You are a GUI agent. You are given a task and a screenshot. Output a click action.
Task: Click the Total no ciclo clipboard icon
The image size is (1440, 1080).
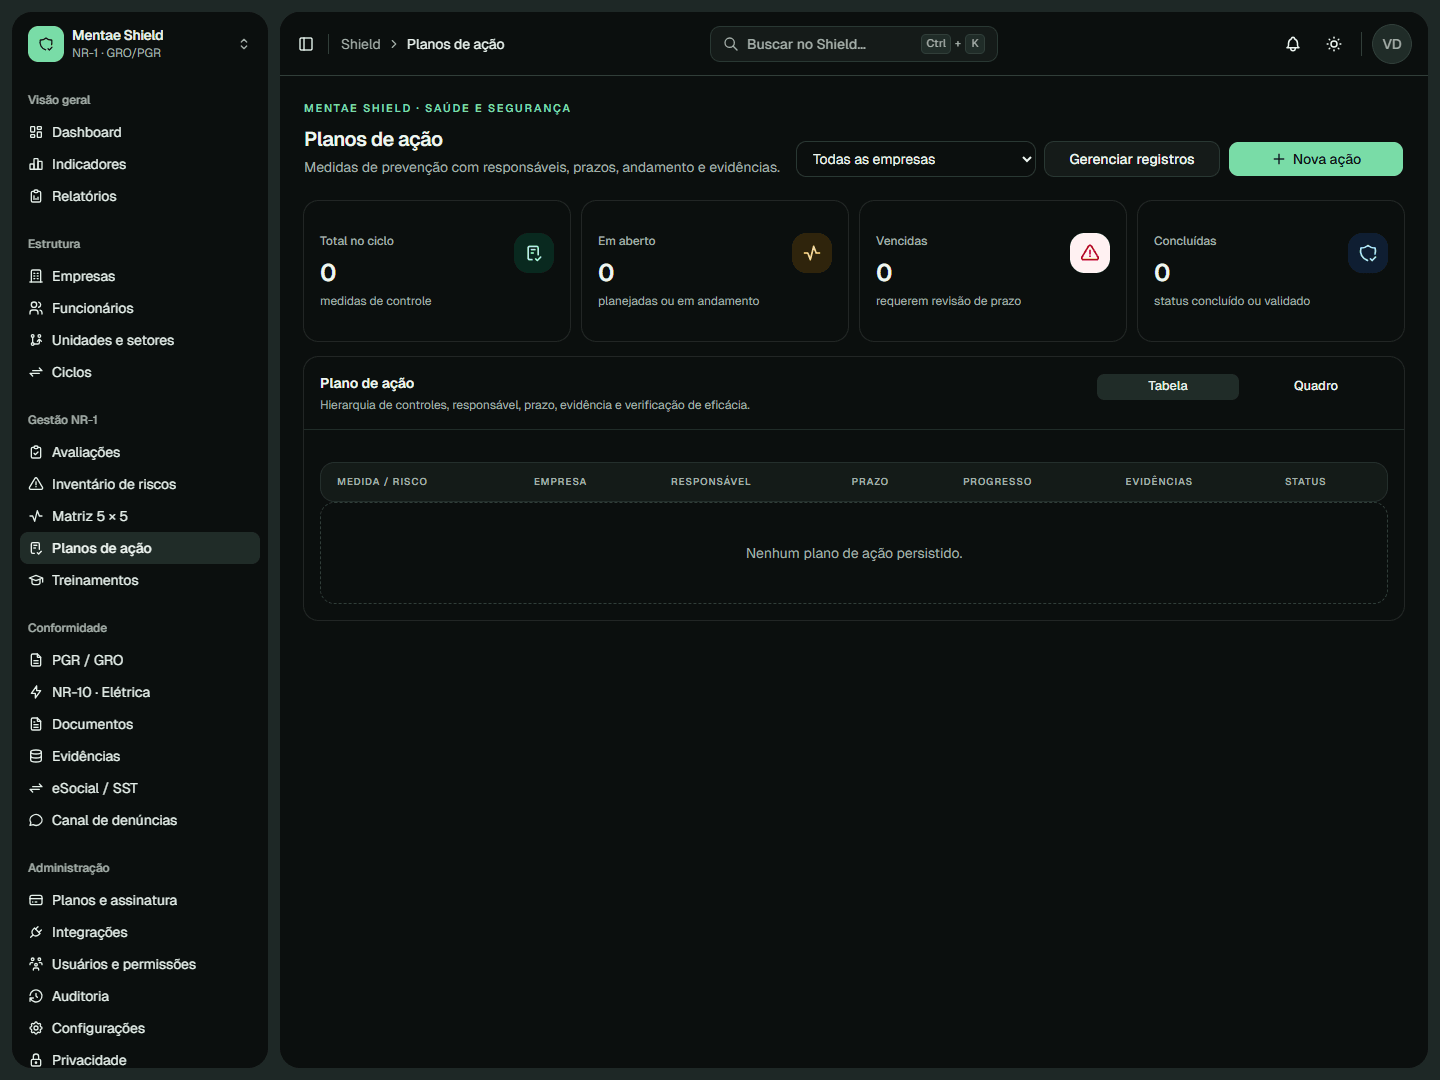[x=534, y=253]
